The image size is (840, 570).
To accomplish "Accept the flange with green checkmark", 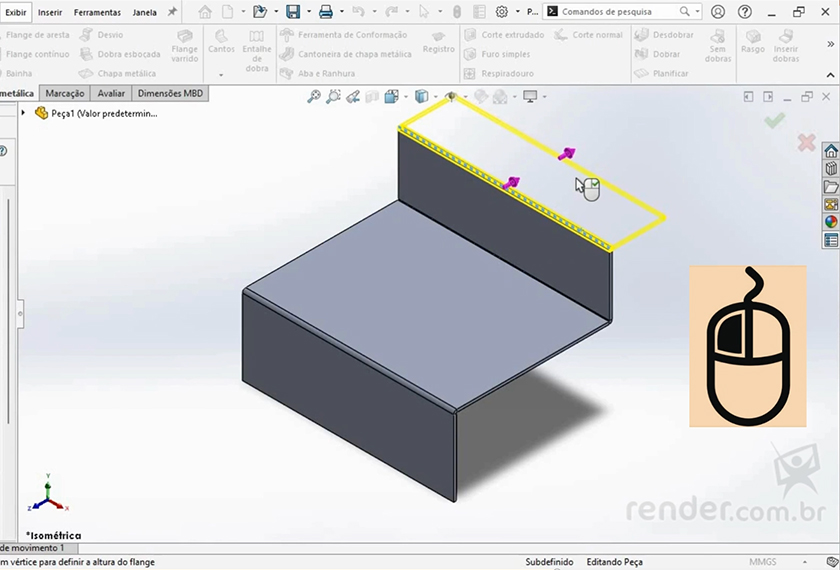I will pyautogui.click(x=774, y=120).
